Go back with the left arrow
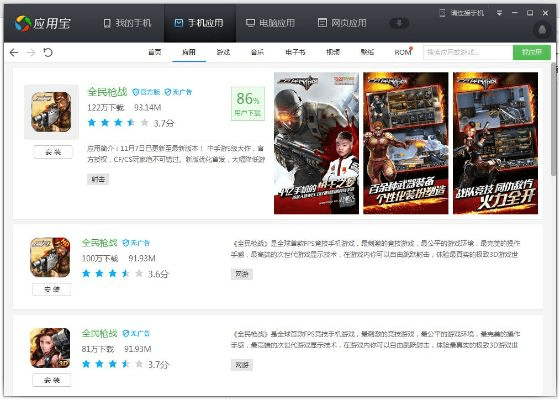 [14, 52]
